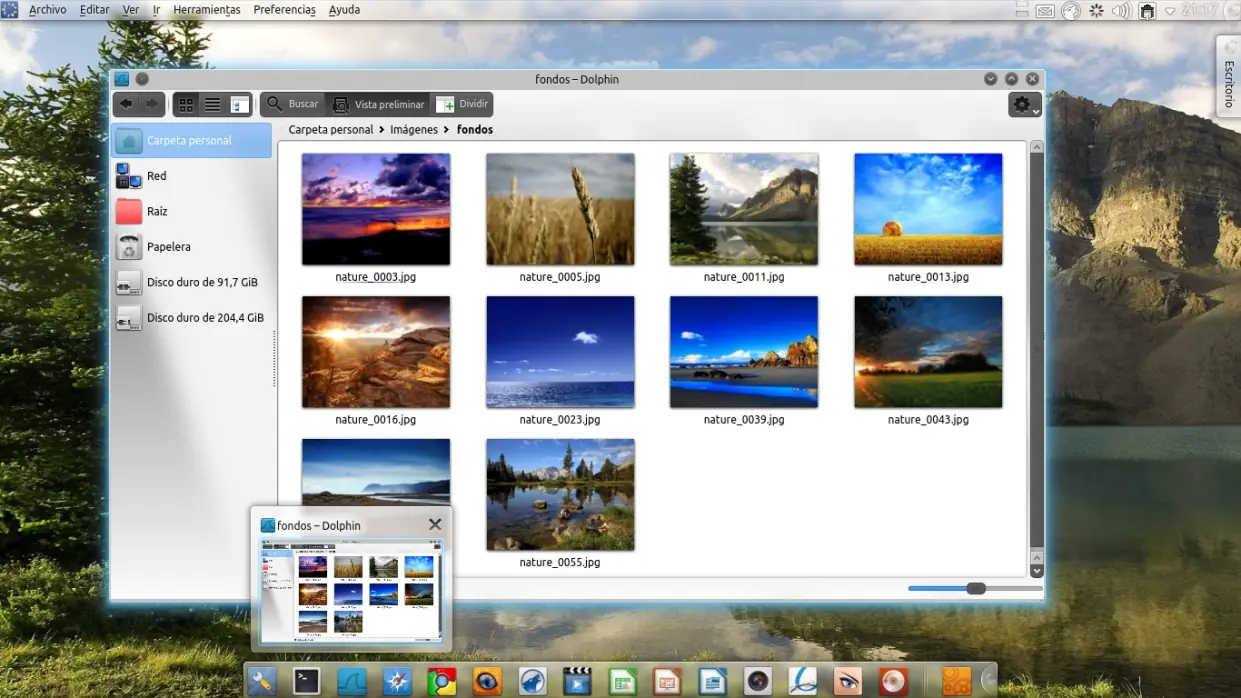Image resolution: width=1241 pixels, height=698 pixels.
Task: Switch to details list view mode
Action: click(213, 104)
